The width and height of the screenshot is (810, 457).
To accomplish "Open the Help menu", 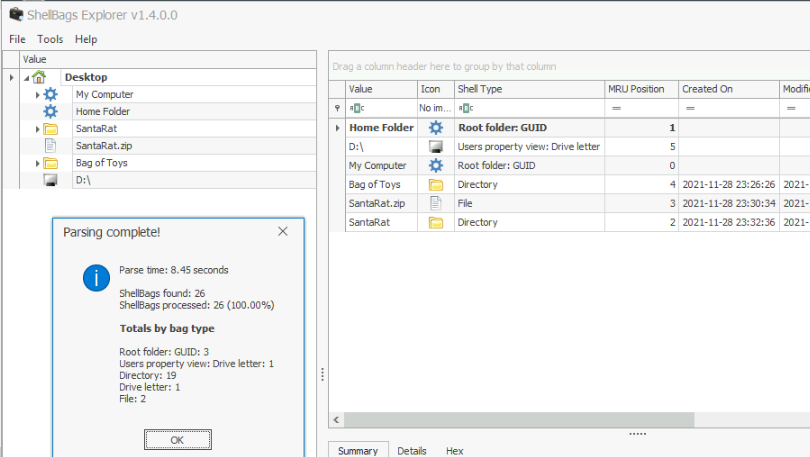I will (x=86, y=39).
